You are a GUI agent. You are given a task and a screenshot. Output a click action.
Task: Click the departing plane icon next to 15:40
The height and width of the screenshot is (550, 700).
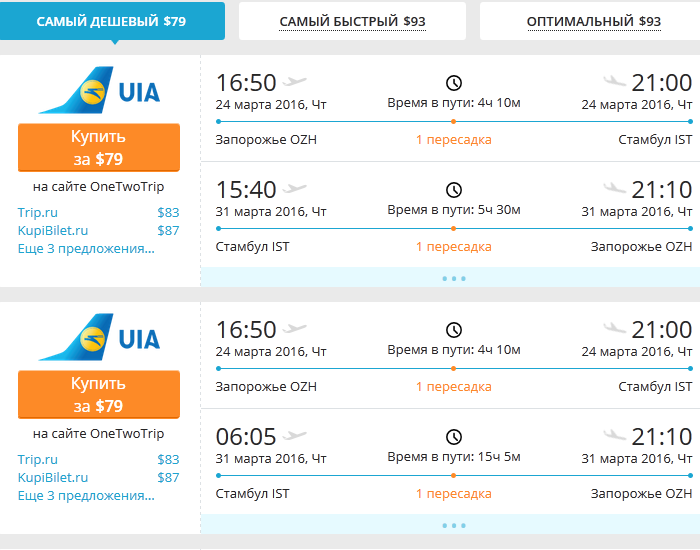pos(296,188)
